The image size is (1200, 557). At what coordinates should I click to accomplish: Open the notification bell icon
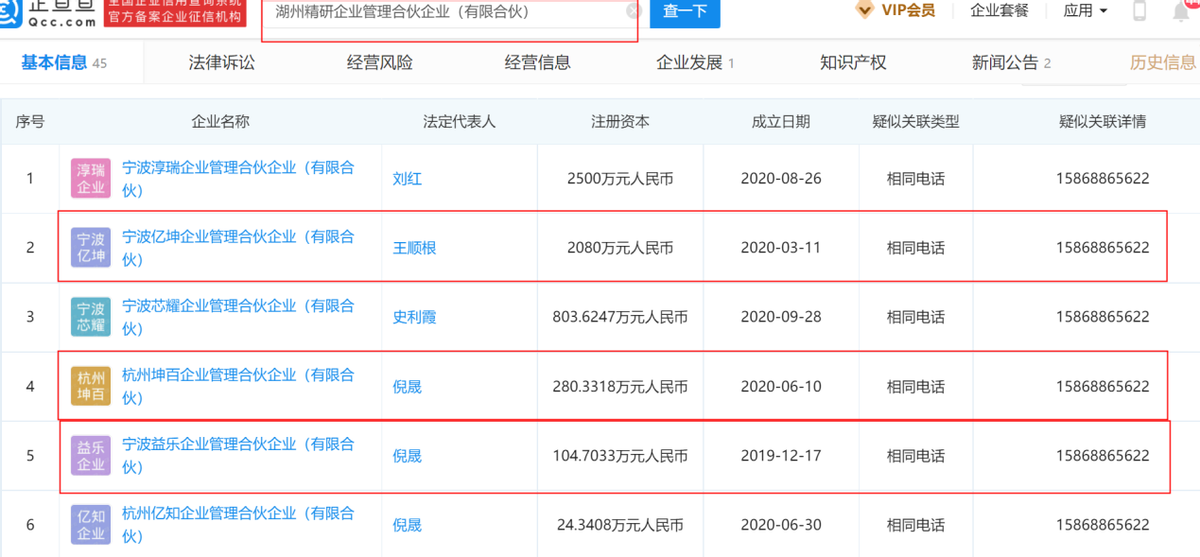click(1180, 11)
